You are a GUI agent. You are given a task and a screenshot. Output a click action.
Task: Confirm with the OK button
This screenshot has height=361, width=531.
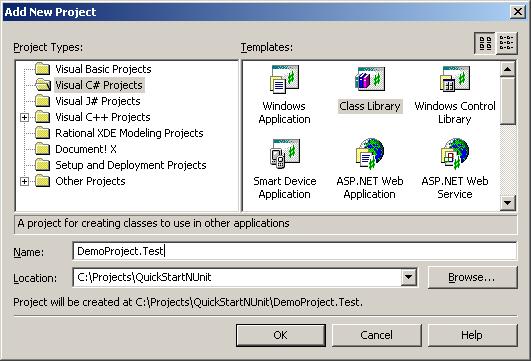point(281,335)
